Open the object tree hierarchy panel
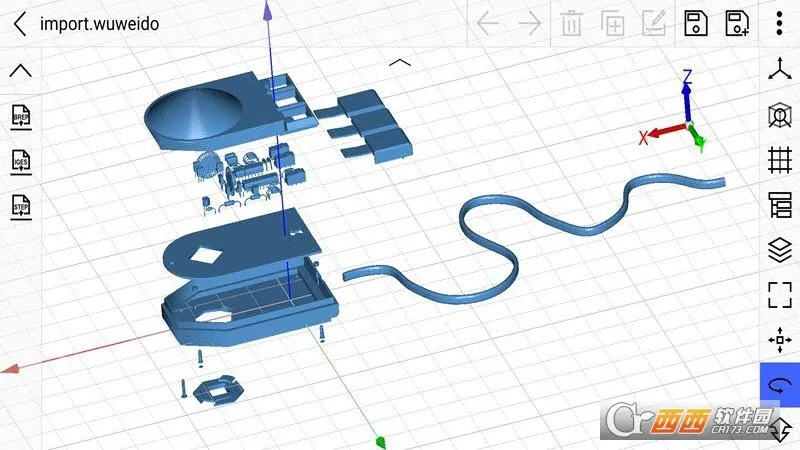 780,205
